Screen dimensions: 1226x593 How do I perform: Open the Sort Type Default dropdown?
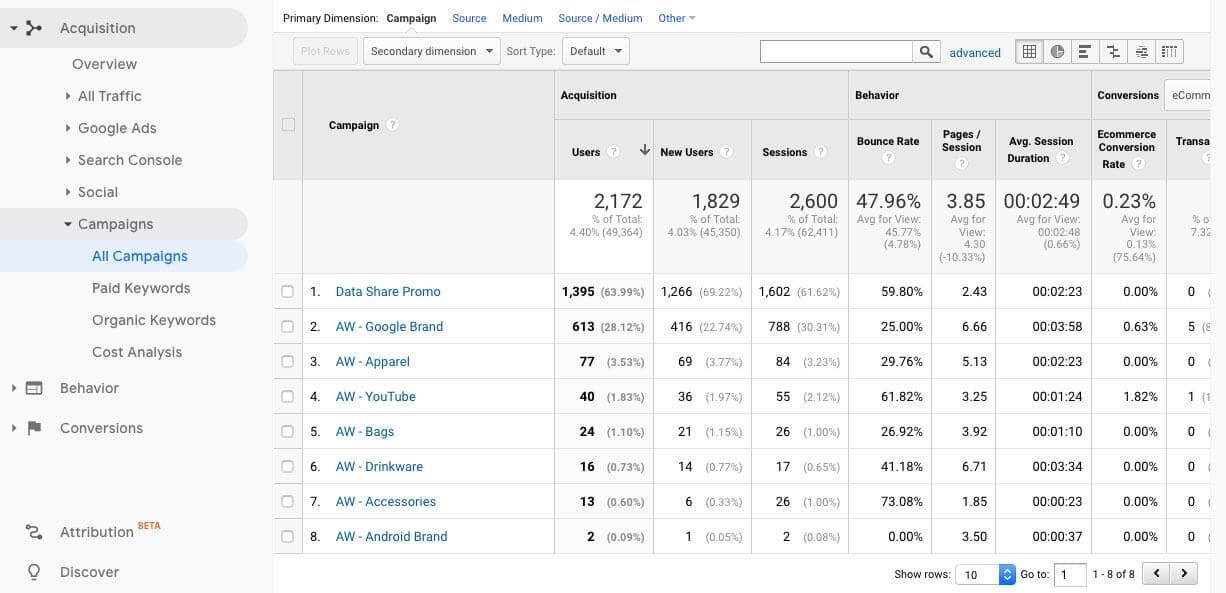(x=596, y=51)
